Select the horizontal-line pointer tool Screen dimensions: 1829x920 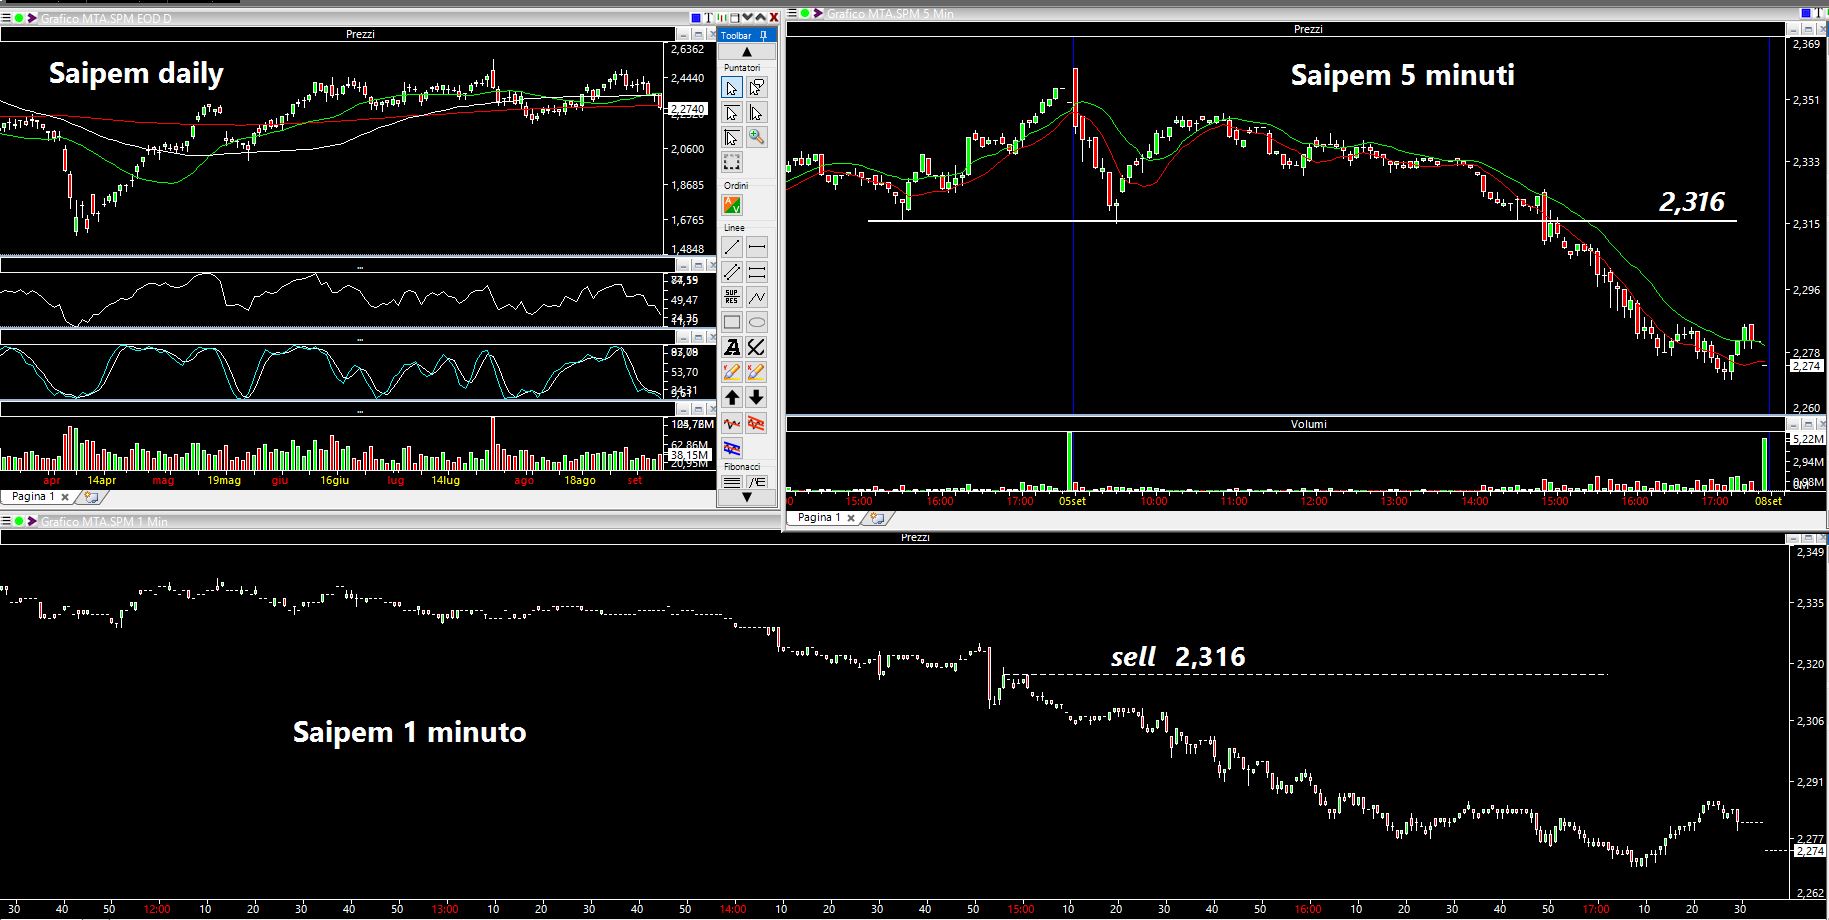click(732, 113)
